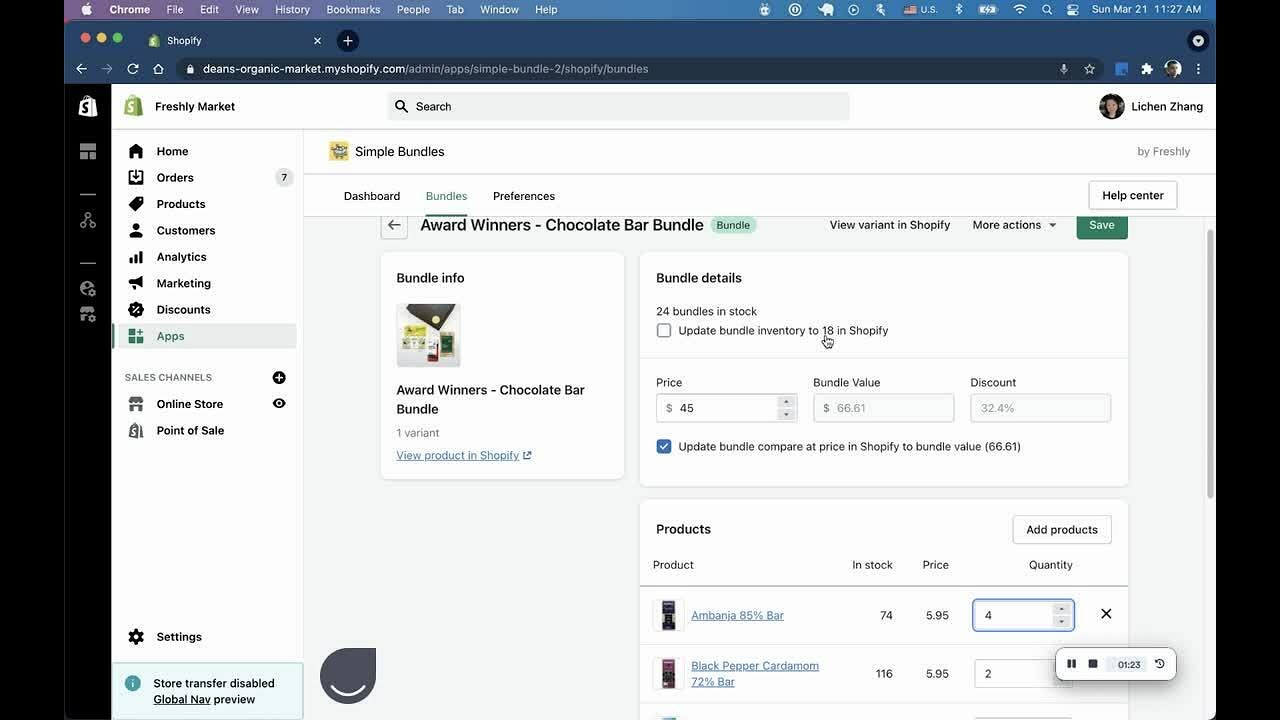Open the Point of Sale bag icon

click(x=136, y=430)
